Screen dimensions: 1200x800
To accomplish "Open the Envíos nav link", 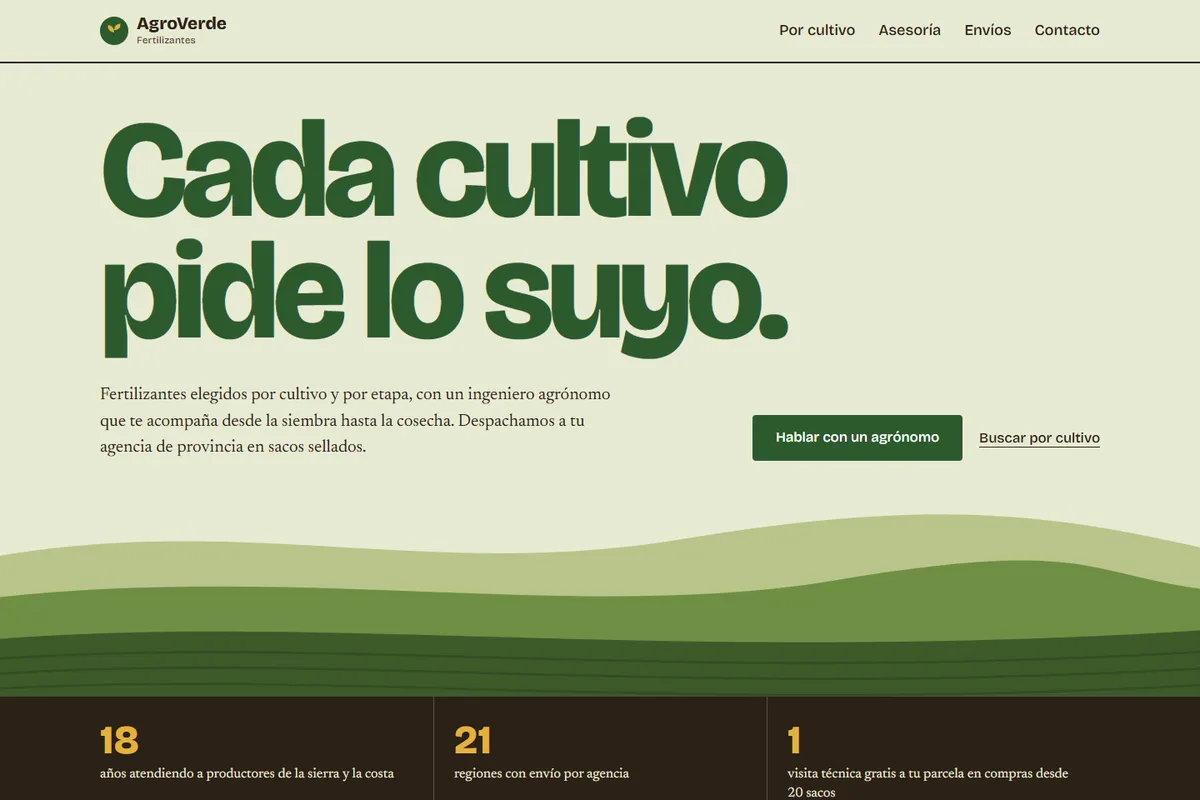I will pos(987,30).
